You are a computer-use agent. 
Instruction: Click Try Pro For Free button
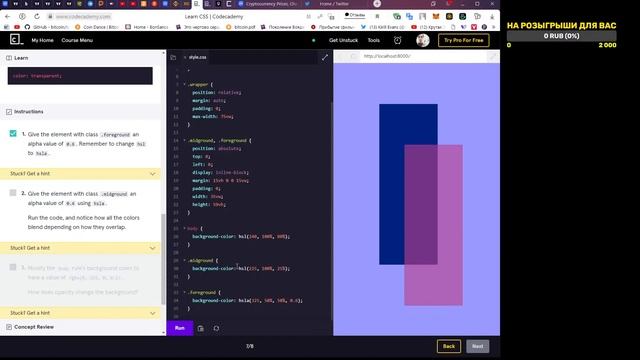click(463, 40)
